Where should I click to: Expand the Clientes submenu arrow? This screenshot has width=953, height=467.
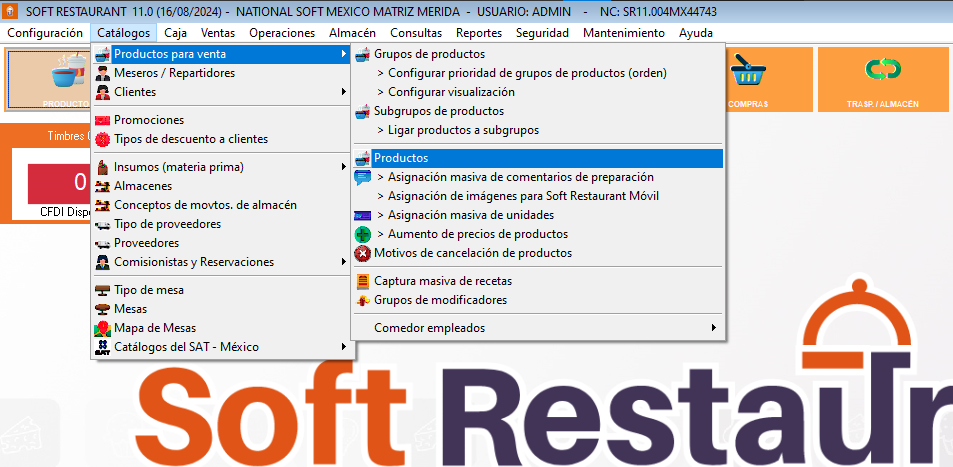pyautogui.click(x=344, y=92)
